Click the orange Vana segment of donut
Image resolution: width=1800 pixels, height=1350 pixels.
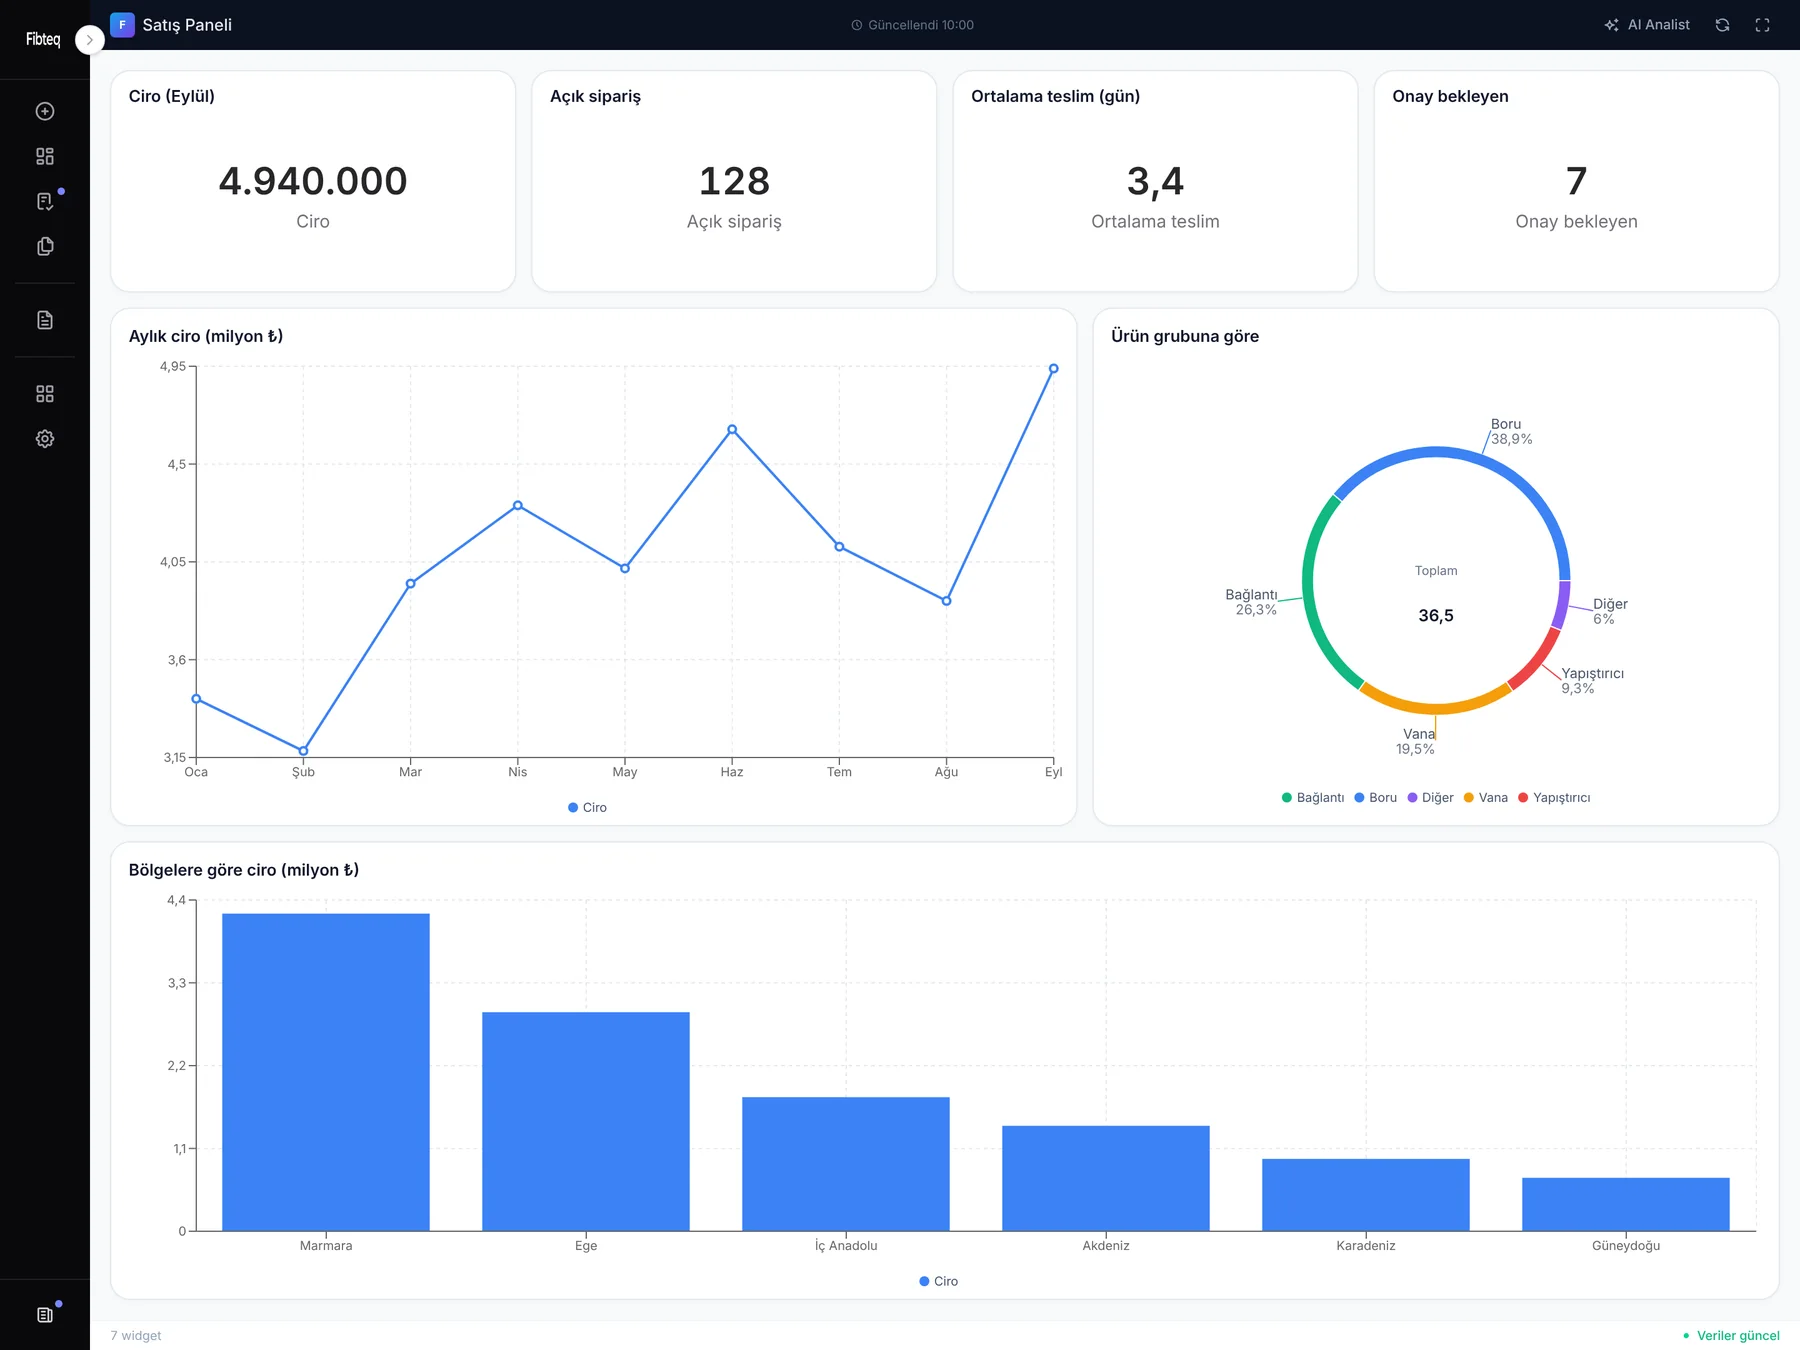point(1436,708)
